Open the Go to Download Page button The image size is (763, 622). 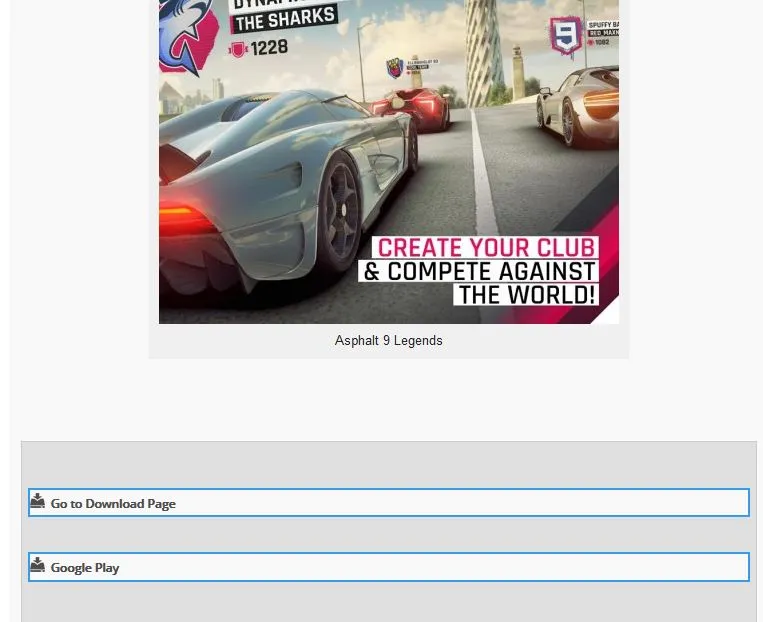[389, 503]
